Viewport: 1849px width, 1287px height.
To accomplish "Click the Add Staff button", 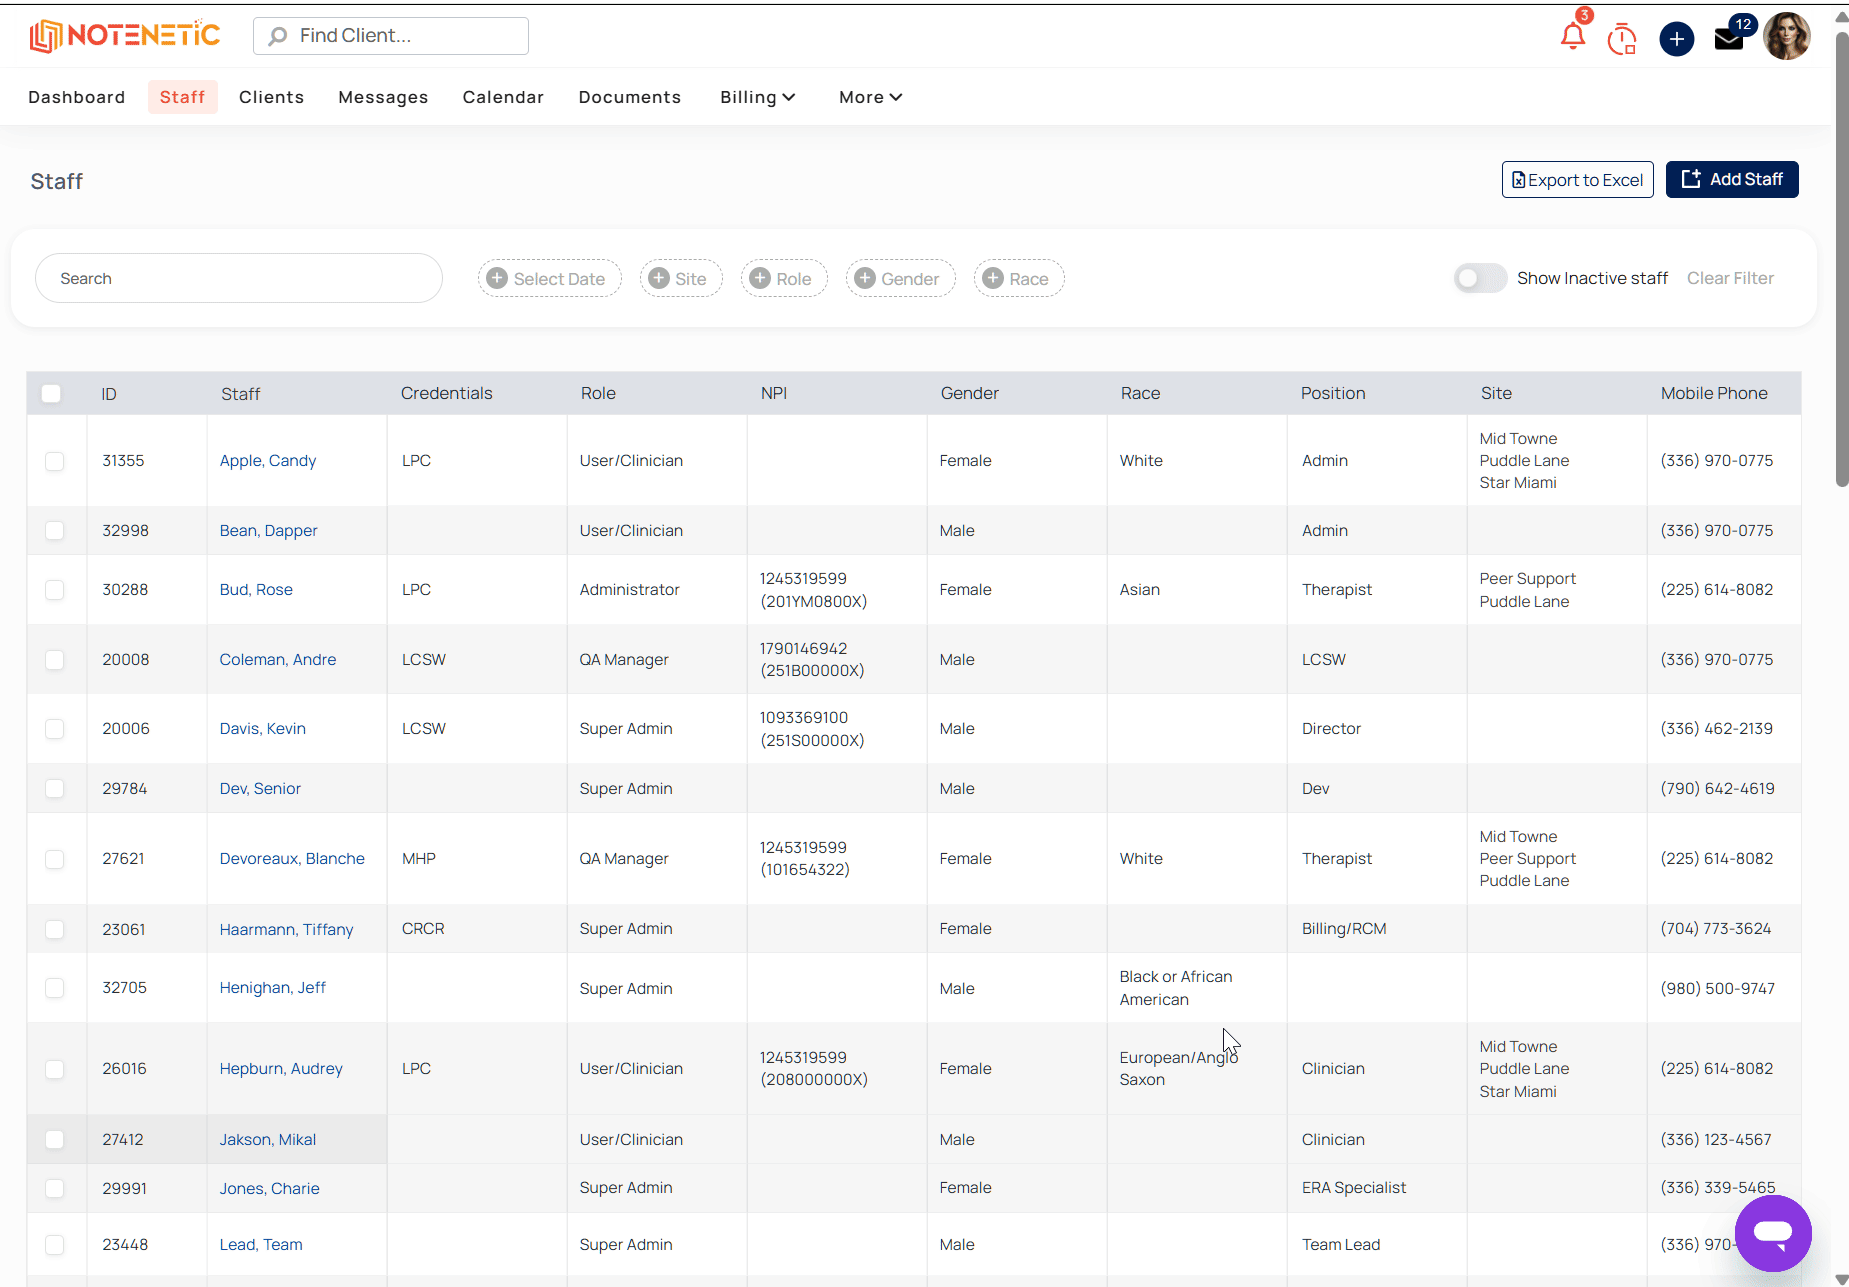I will click(1732, 179).
